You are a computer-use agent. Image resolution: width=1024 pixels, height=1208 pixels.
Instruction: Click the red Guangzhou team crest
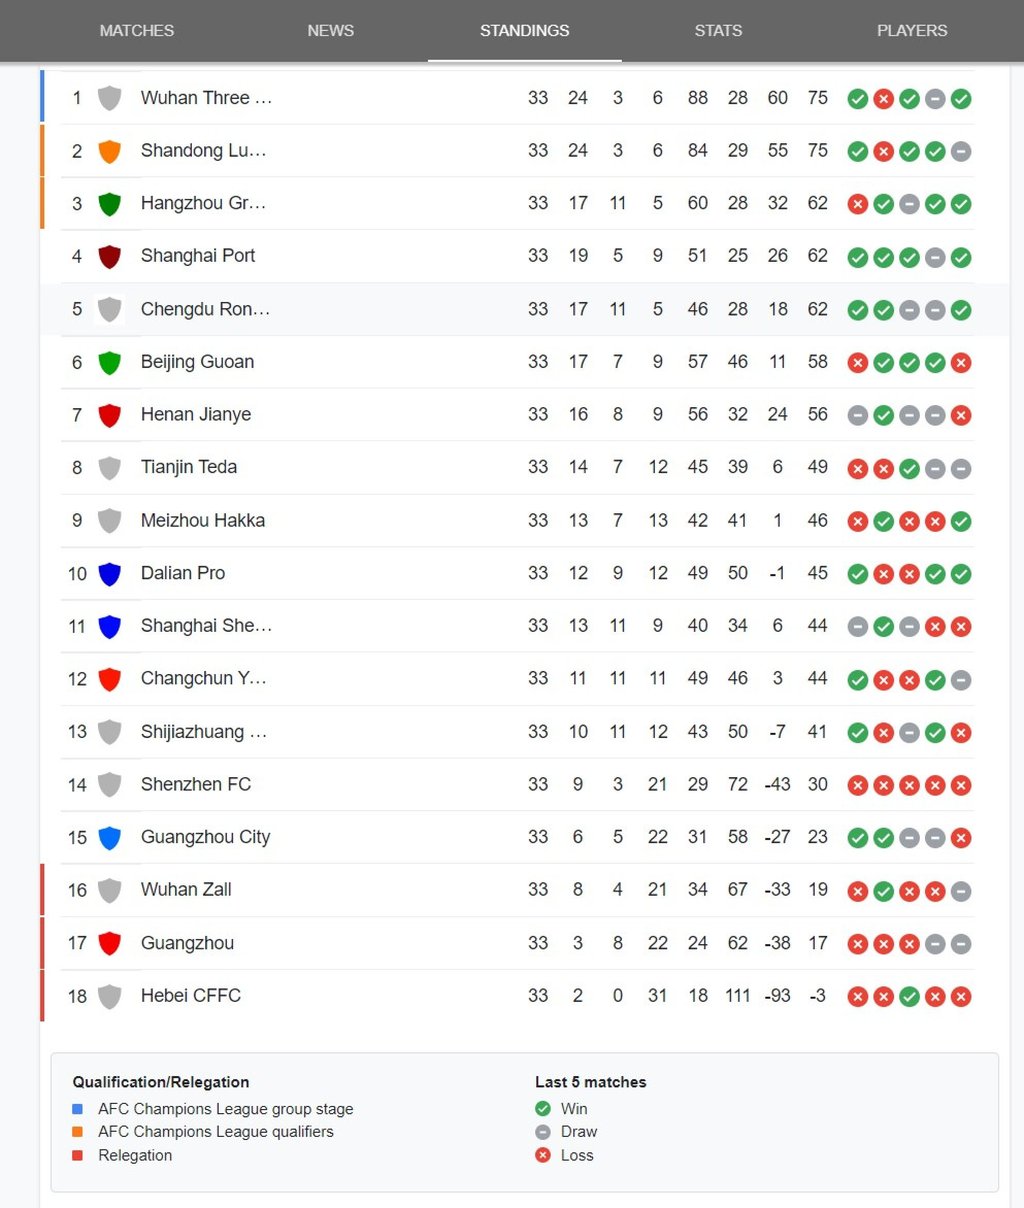(x=110, y=943)
